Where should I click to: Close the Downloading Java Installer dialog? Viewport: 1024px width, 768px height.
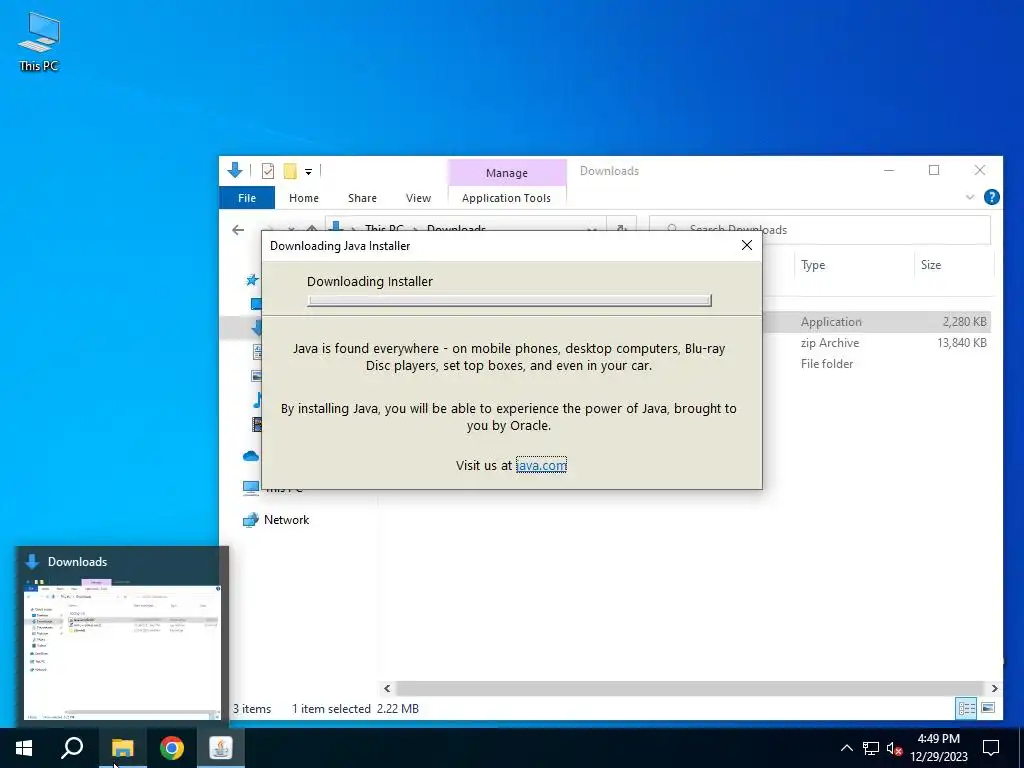(747, 245)
